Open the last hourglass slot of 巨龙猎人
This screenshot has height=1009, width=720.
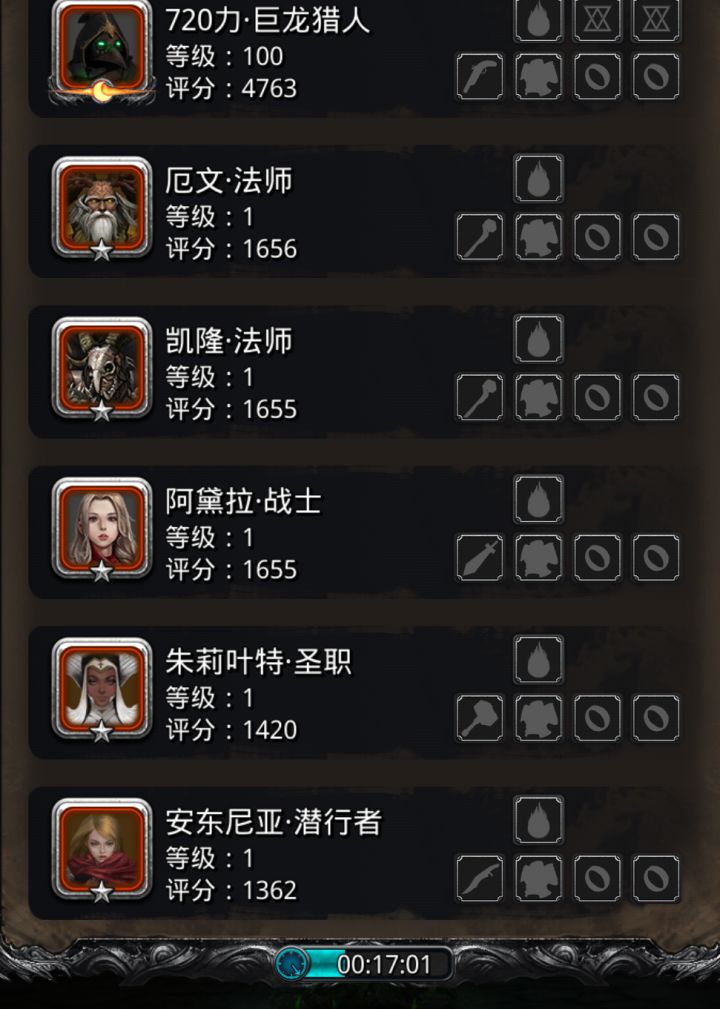(x=656, y=19)
